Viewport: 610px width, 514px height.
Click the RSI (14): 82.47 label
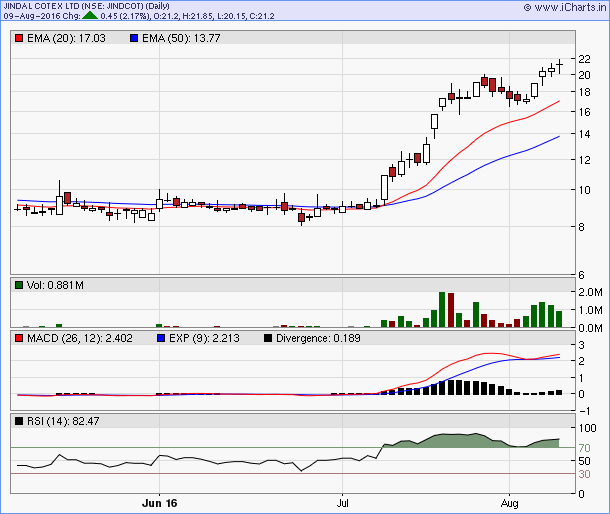pos(63,421)
